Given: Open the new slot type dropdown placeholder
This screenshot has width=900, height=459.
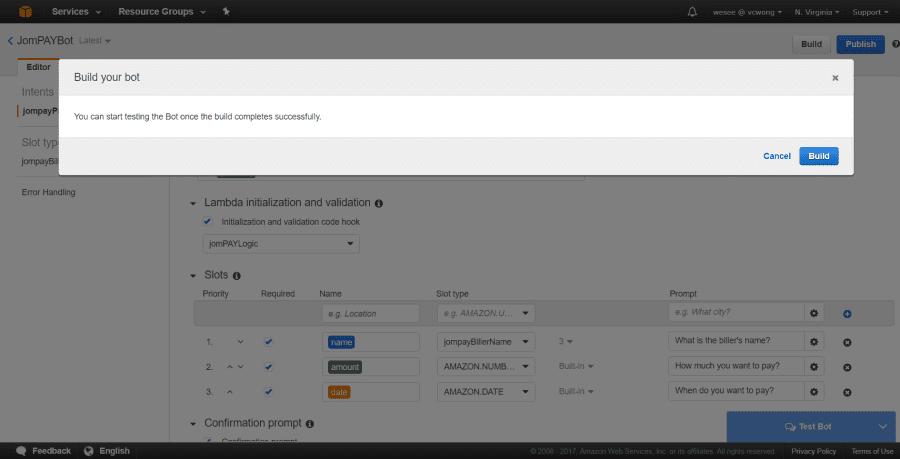Looking at the screenshot, I should click(x=486, y=313).
